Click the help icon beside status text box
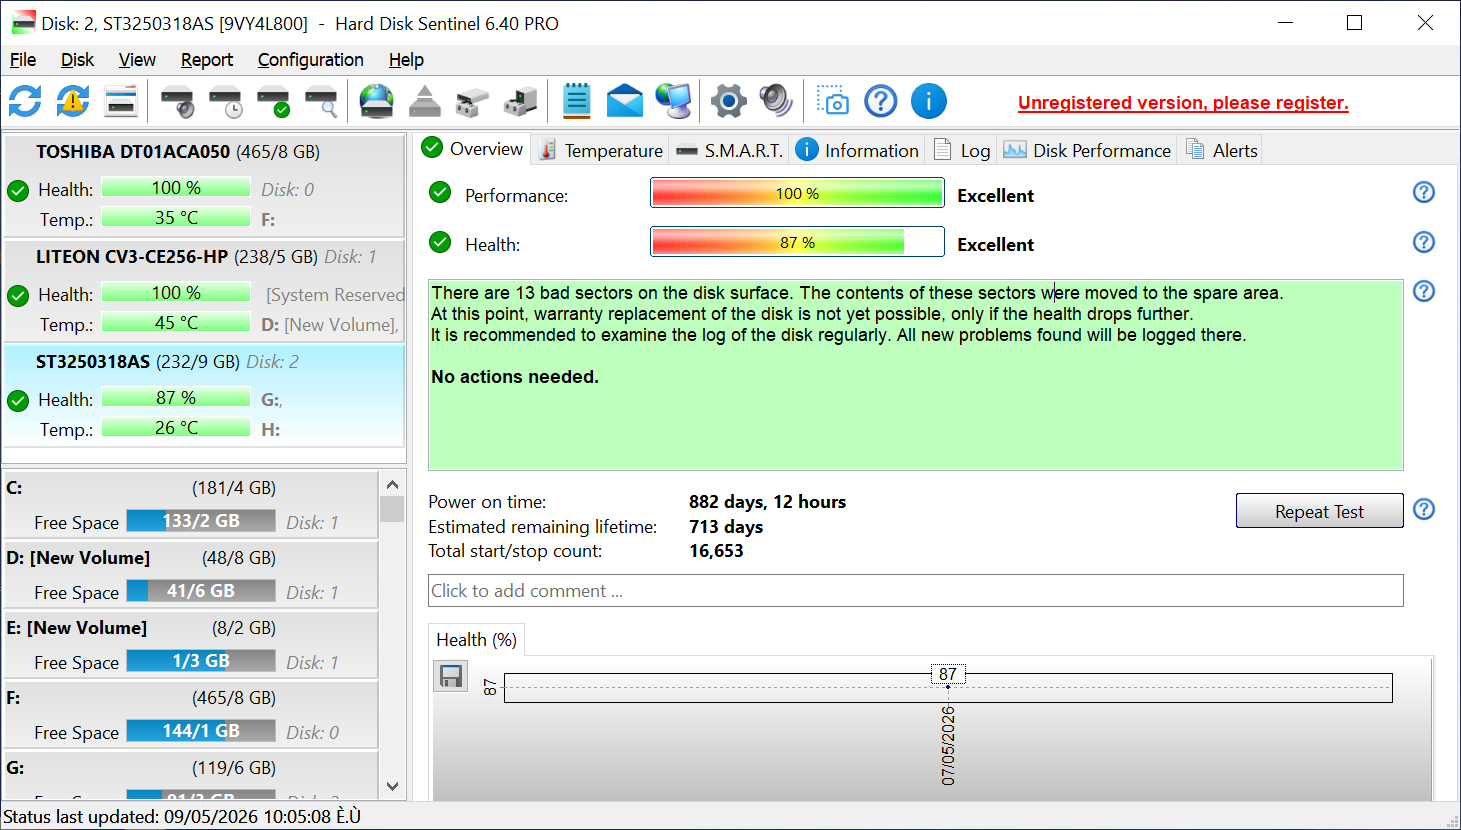The width and height of the screenshot is (1461, 830). [1424, 291]
